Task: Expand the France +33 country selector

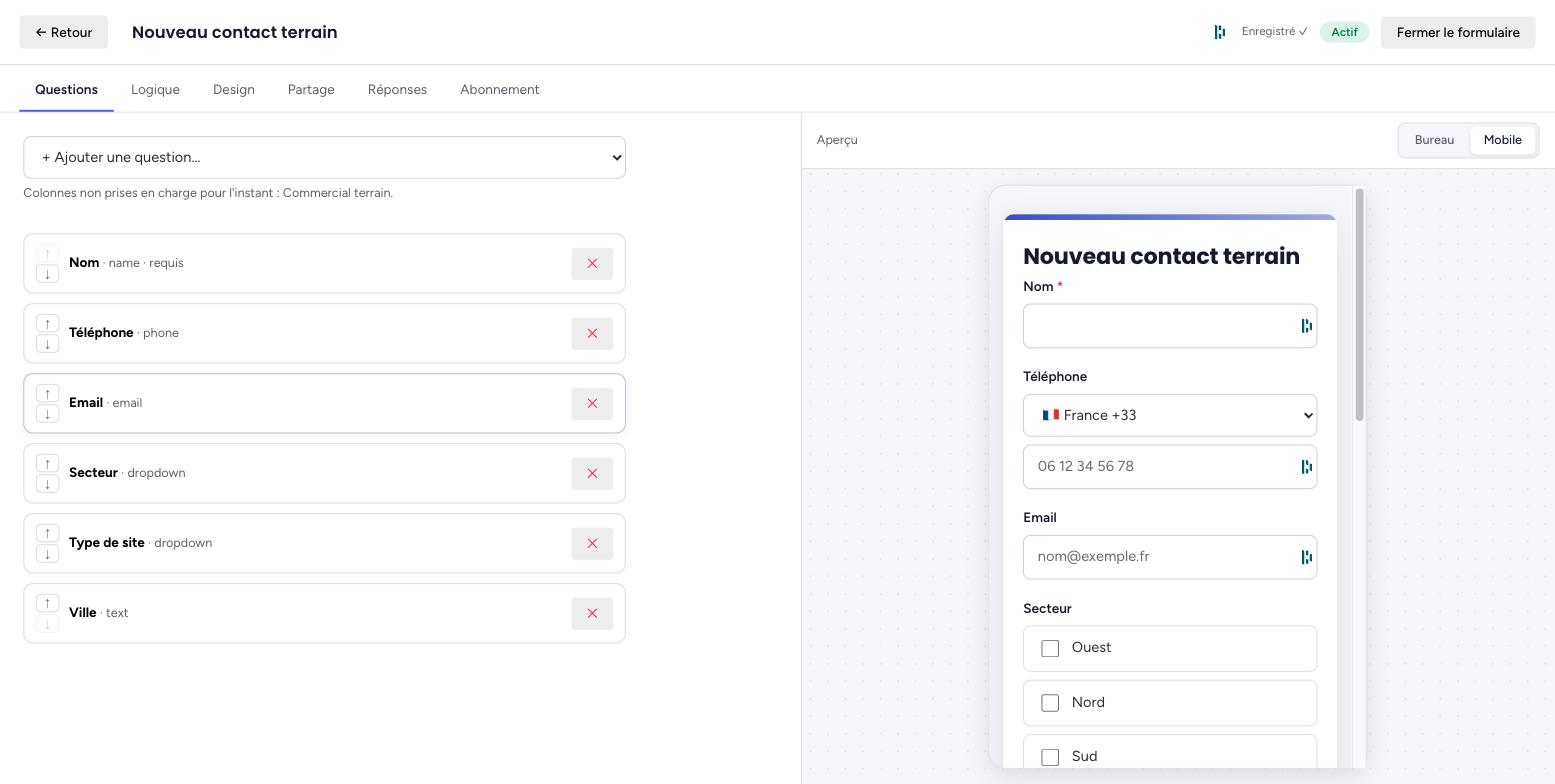Action: 1170,415
